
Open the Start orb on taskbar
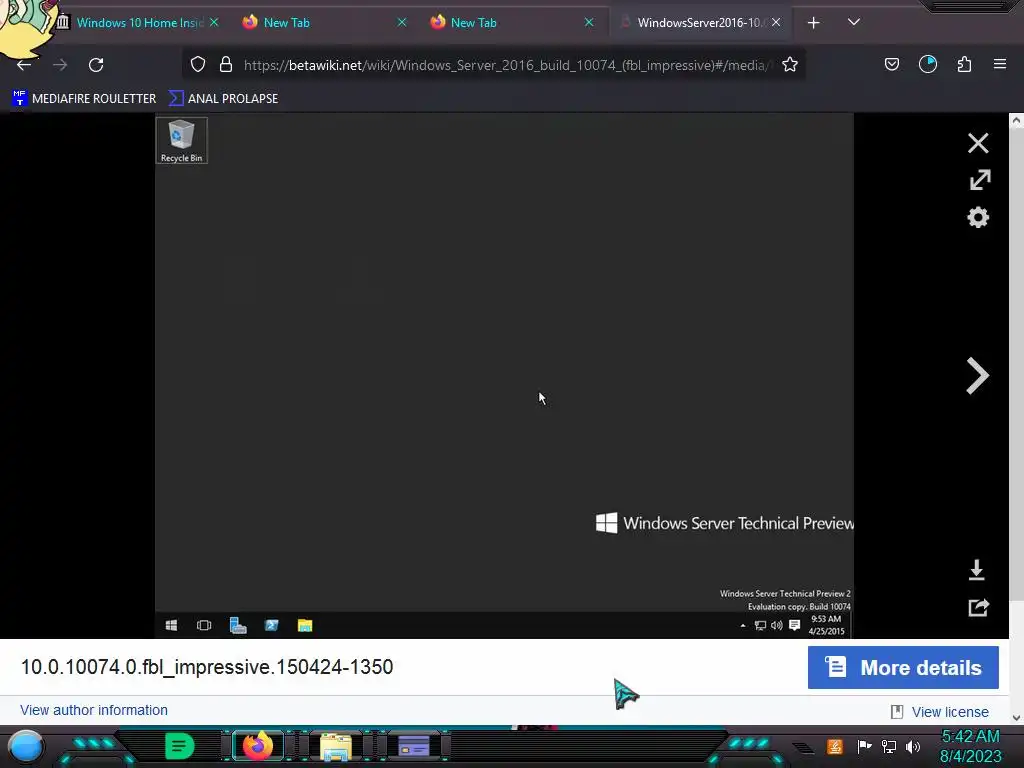click(x=25, y=746)
